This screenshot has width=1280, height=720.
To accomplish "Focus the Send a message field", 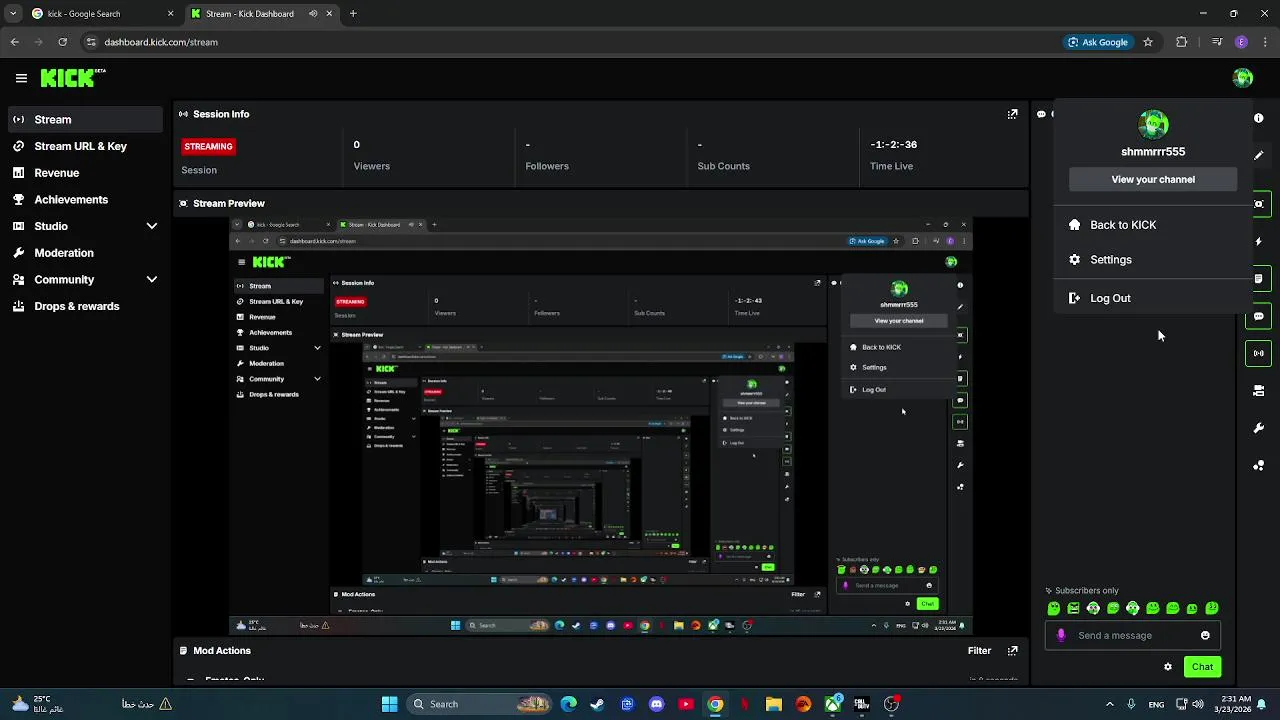I will (1133, 635).
